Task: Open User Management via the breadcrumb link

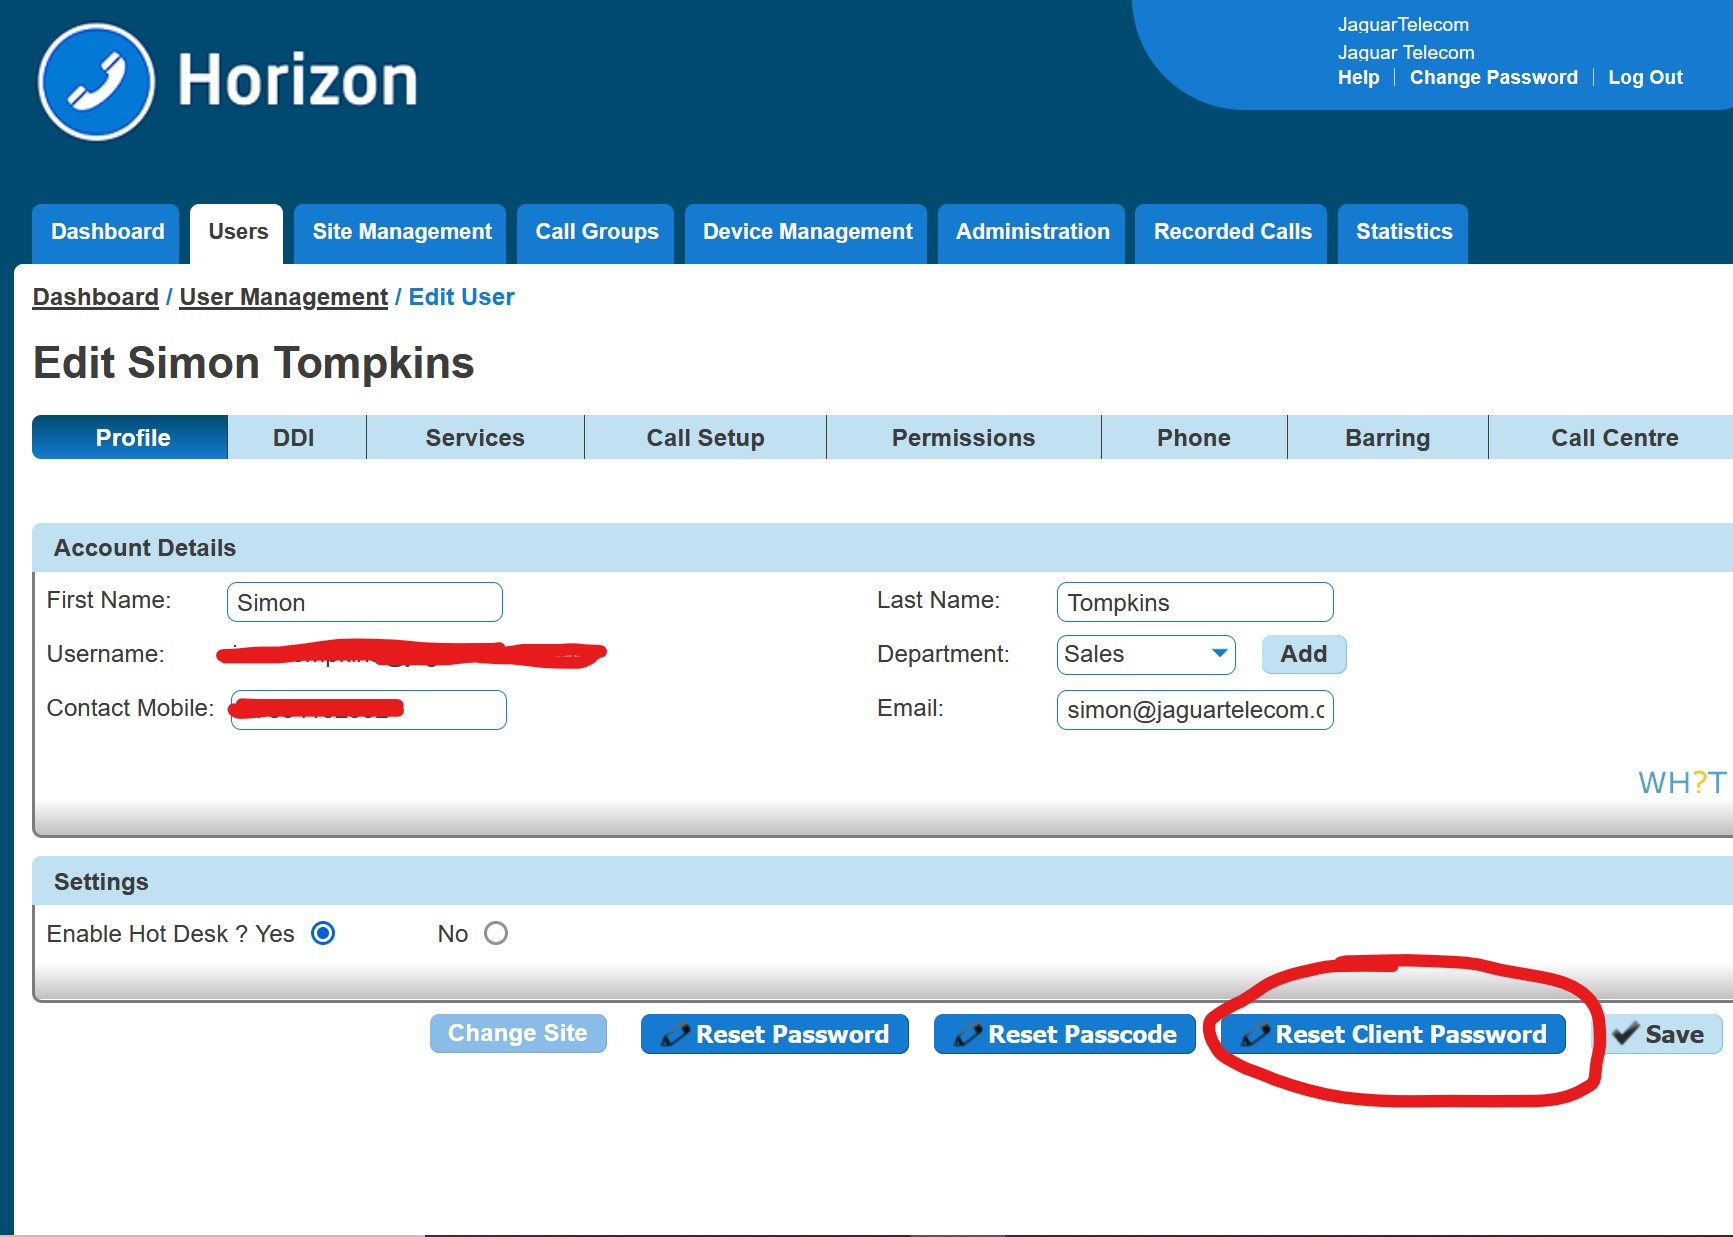Action: [x=283, y=296]
